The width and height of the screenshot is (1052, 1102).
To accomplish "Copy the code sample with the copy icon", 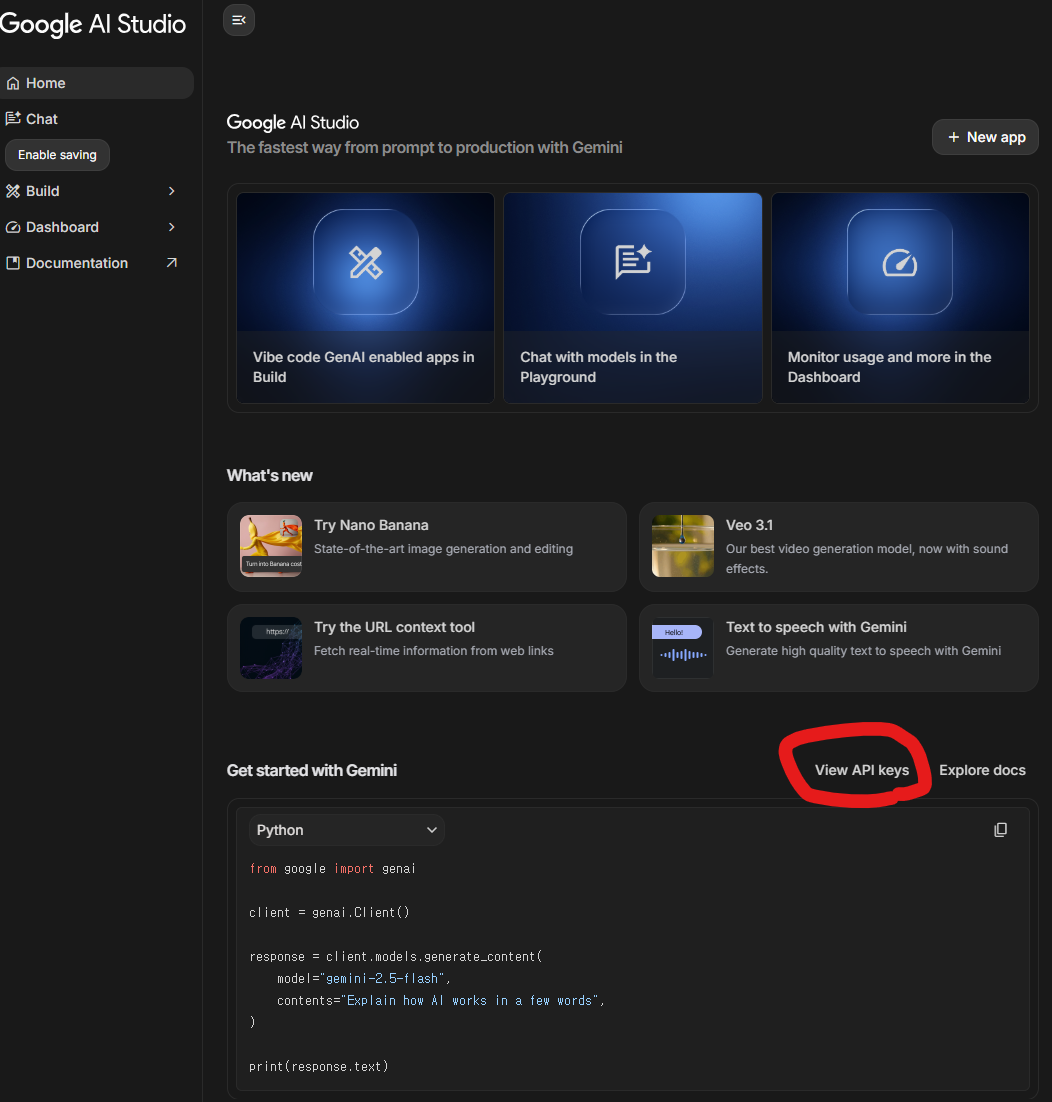I will 1001,830.
